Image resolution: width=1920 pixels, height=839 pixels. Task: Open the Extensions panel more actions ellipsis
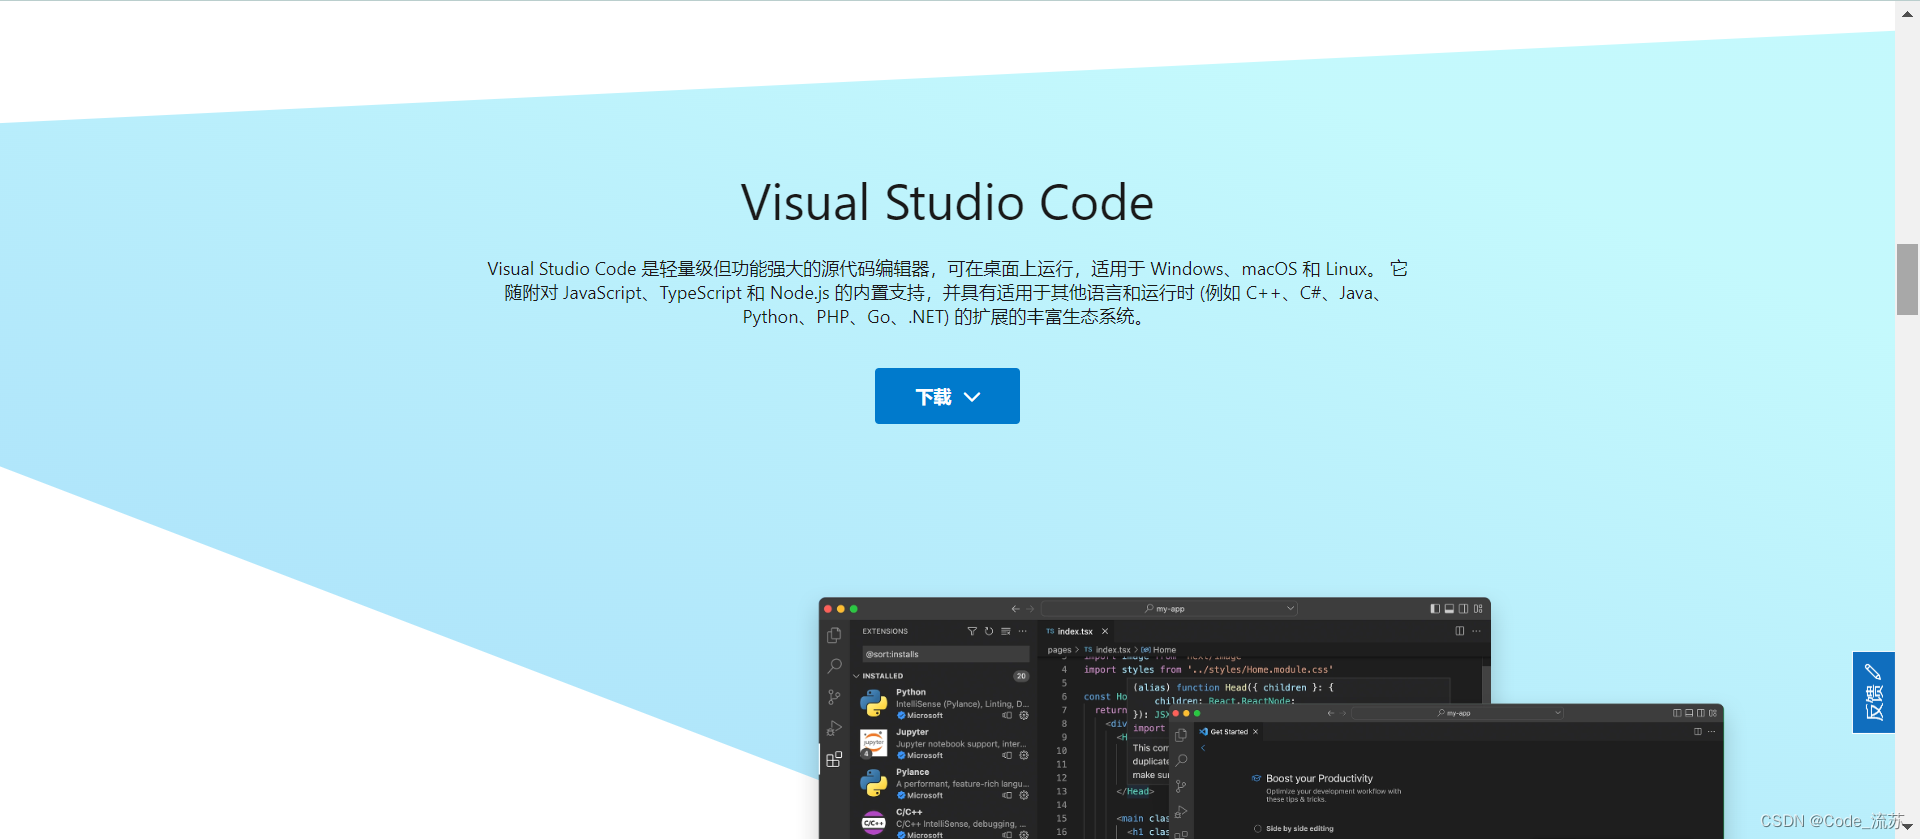tap(1022, 631)
